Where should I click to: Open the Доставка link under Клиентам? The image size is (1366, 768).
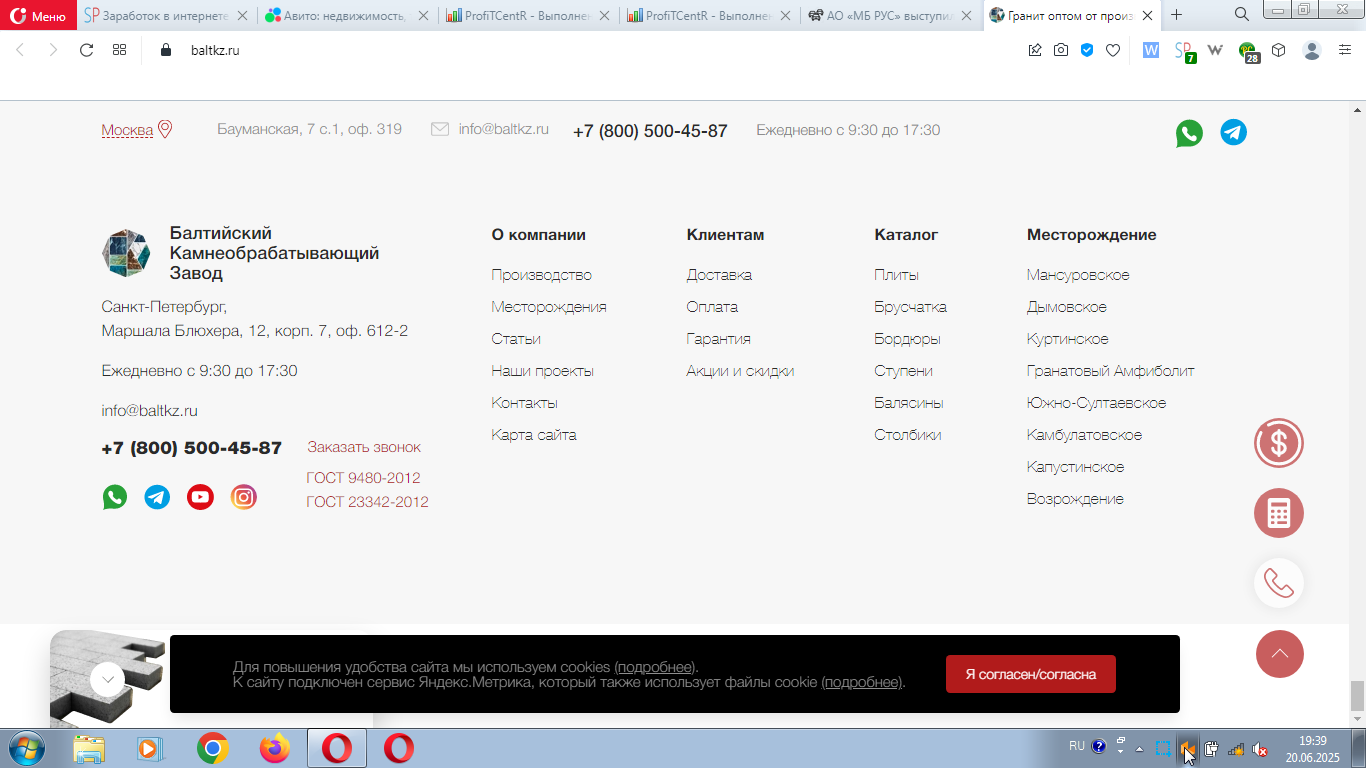[719, 275]
